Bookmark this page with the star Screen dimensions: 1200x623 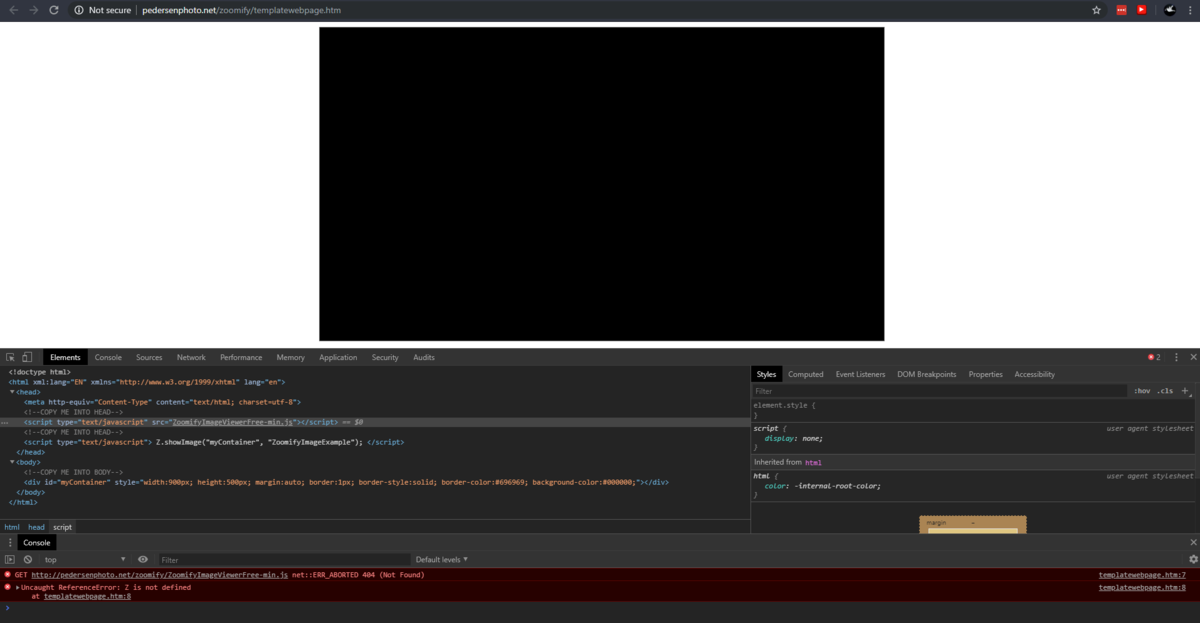[1096, 10]
